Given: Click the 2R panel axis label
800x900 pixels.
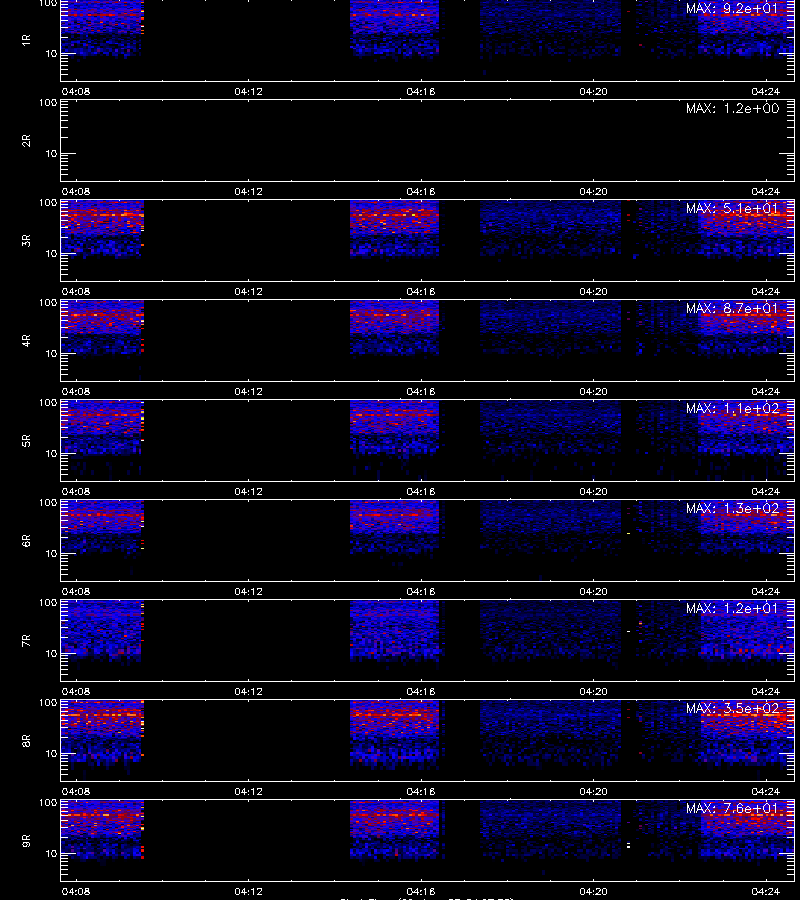Looking at the screenshot, I should [26, 141].
